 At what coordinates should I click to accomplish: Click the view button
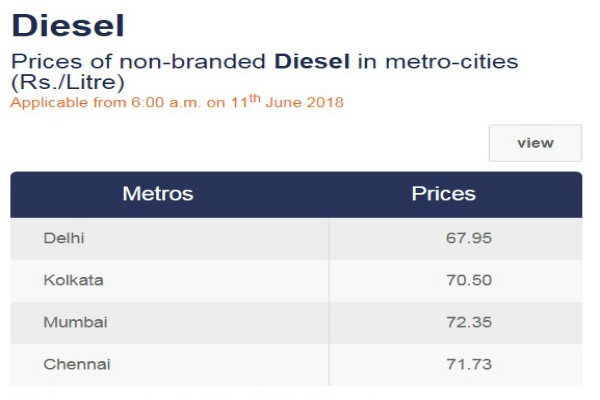[x=535, y=143]
